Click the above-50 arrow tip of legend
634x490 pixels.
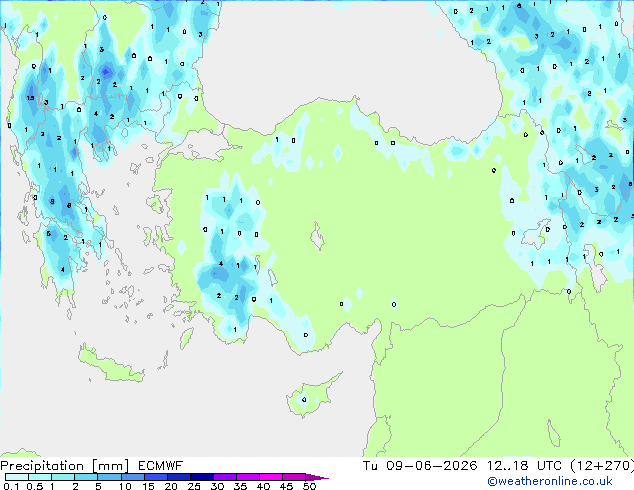pos(317,477)
